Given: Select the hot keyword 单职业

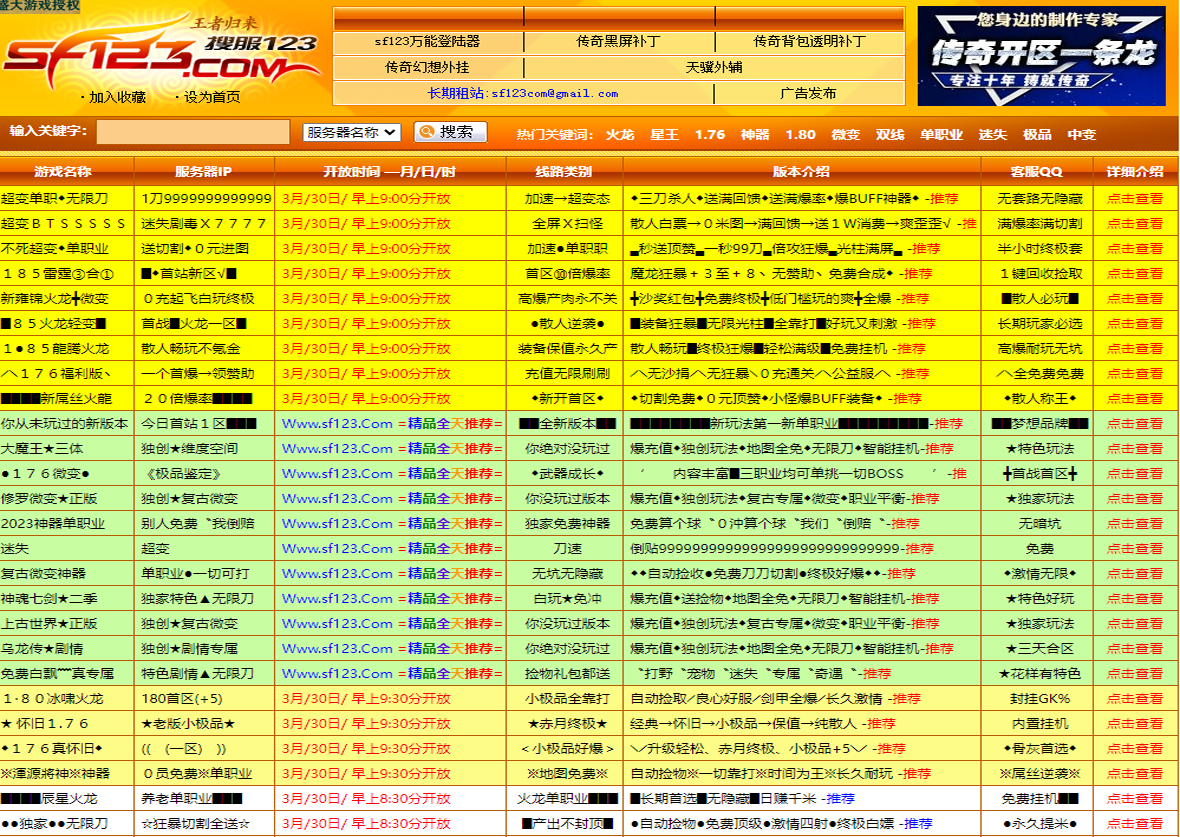Looking at the screenshot, I should [941, 134].
